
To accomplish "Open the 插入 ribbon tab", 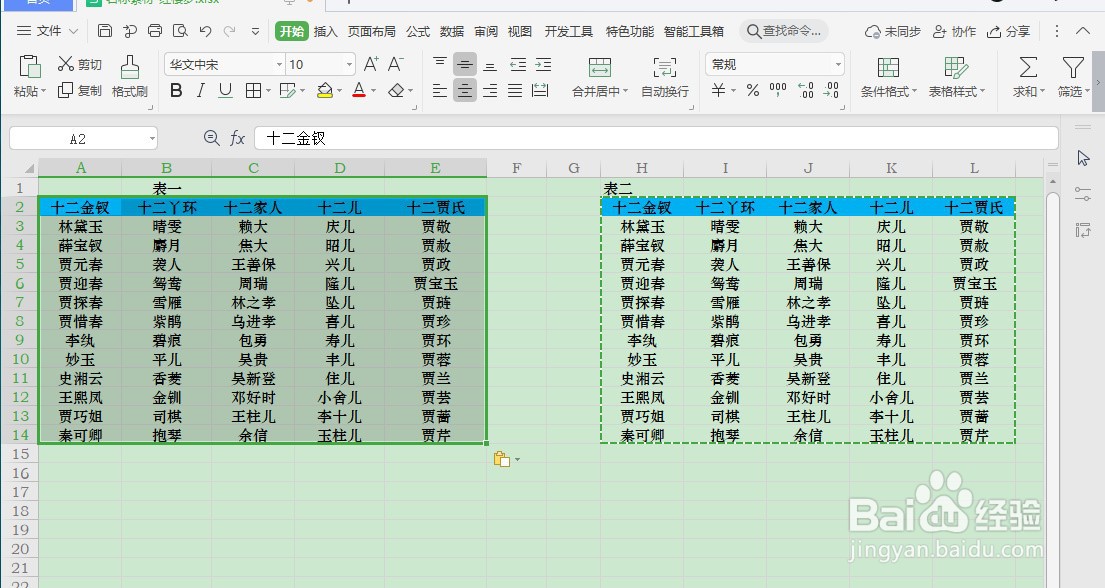I will pyautogui.click(x=326, y=31).
